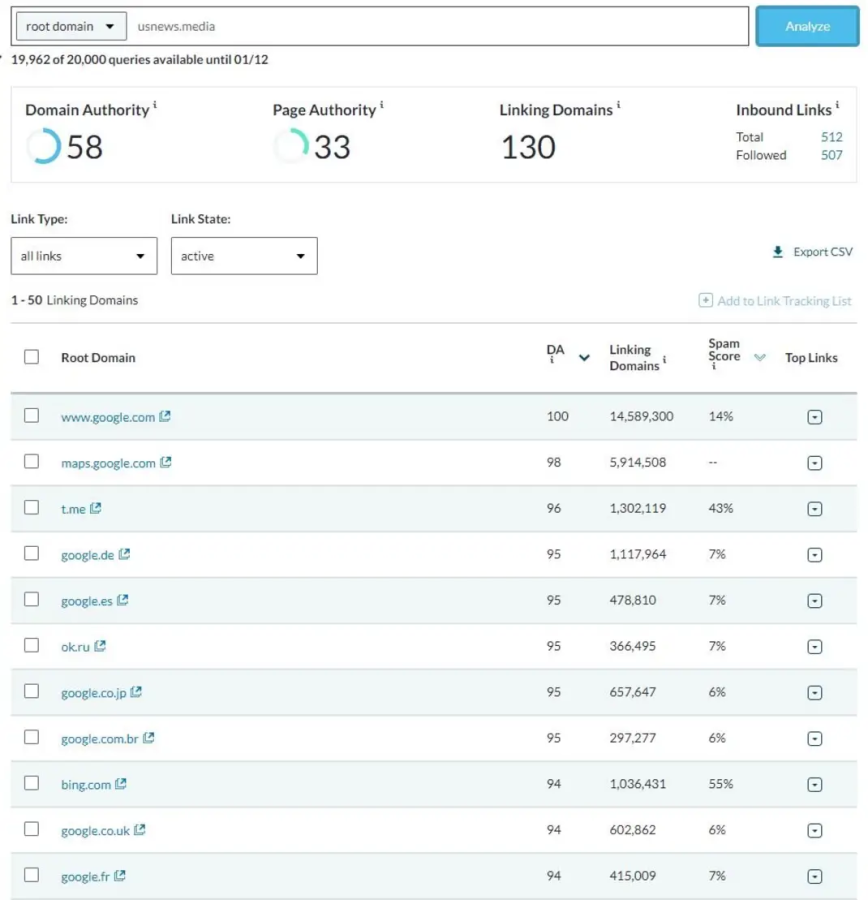
Task: Open the Link Type all links dropdown
Action: click(84, 256)
